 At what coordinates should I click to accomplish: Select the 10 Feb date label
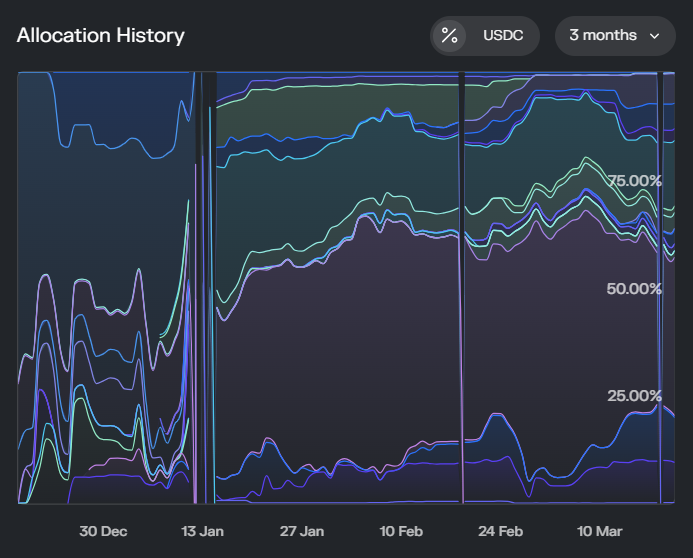click(400, 532)
